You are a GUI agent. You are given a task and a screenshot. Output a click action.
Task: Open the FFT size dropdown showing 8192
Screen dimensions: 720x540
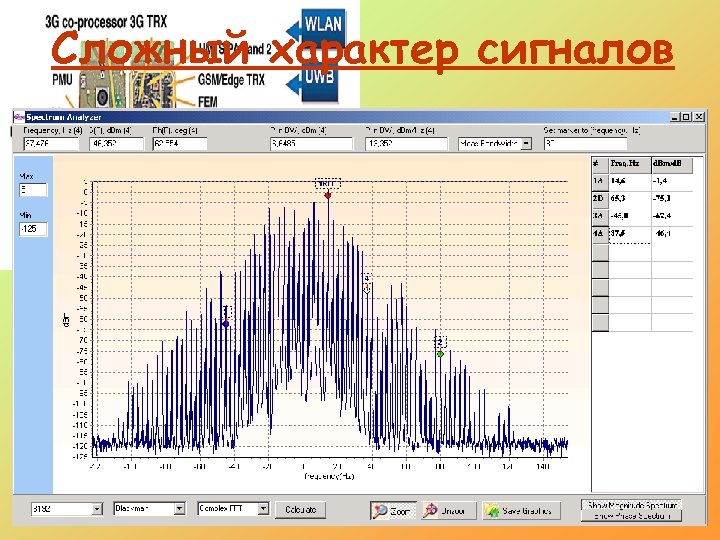coord(67,509)
